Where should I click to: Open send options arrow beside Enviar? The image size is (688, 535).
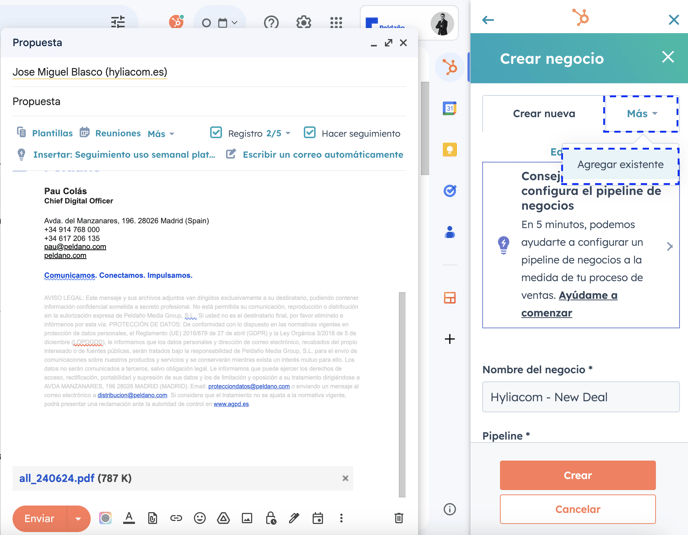pos(78,518)
